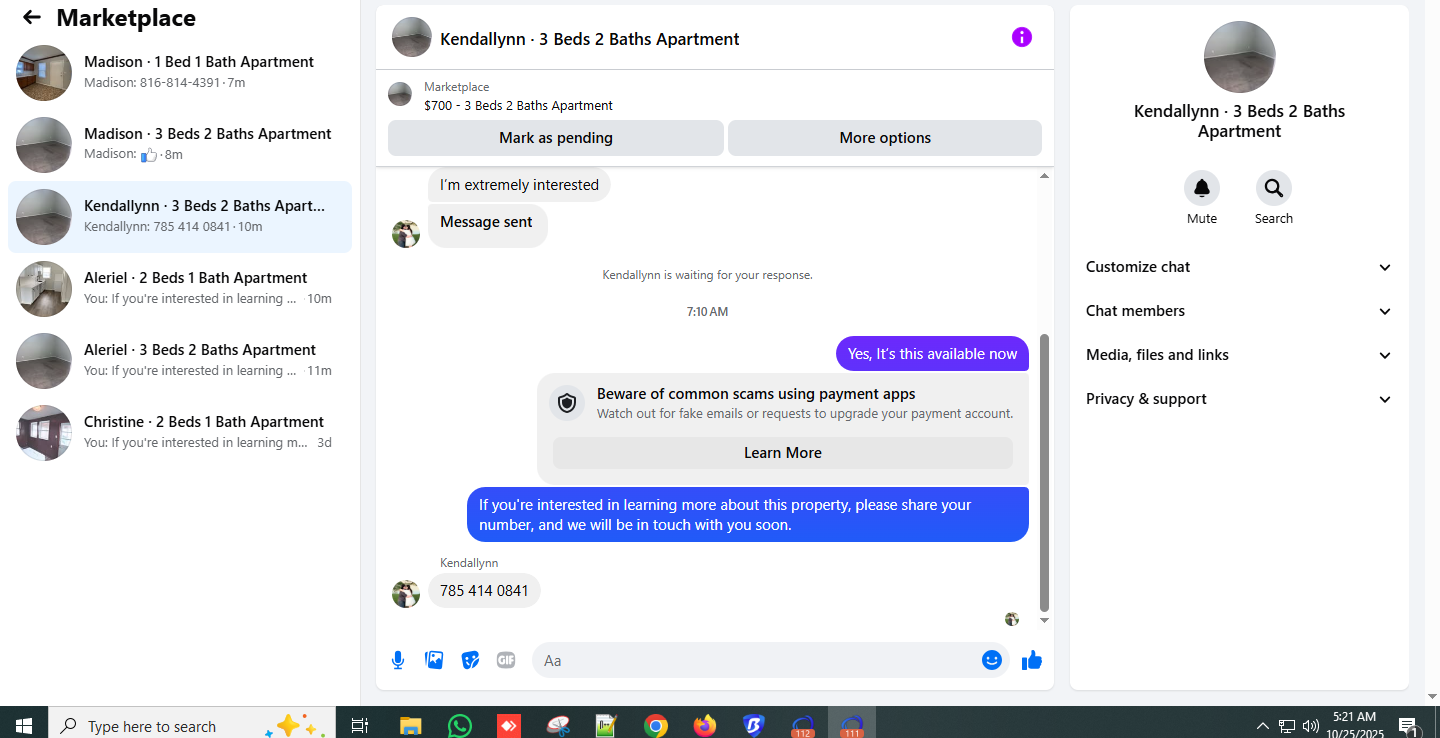
Task: Open the sticker picker icon
Action: [470, 660]
